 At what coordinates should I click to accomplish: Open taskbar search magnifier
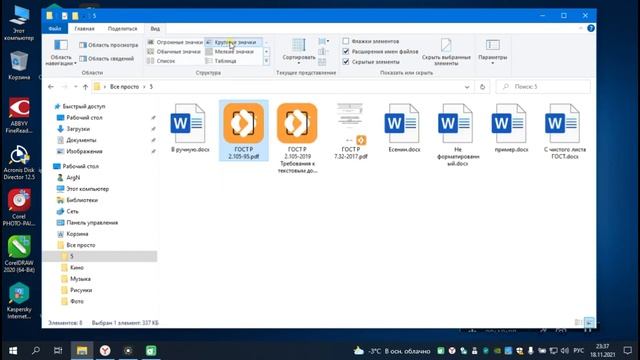click(36, 351)
